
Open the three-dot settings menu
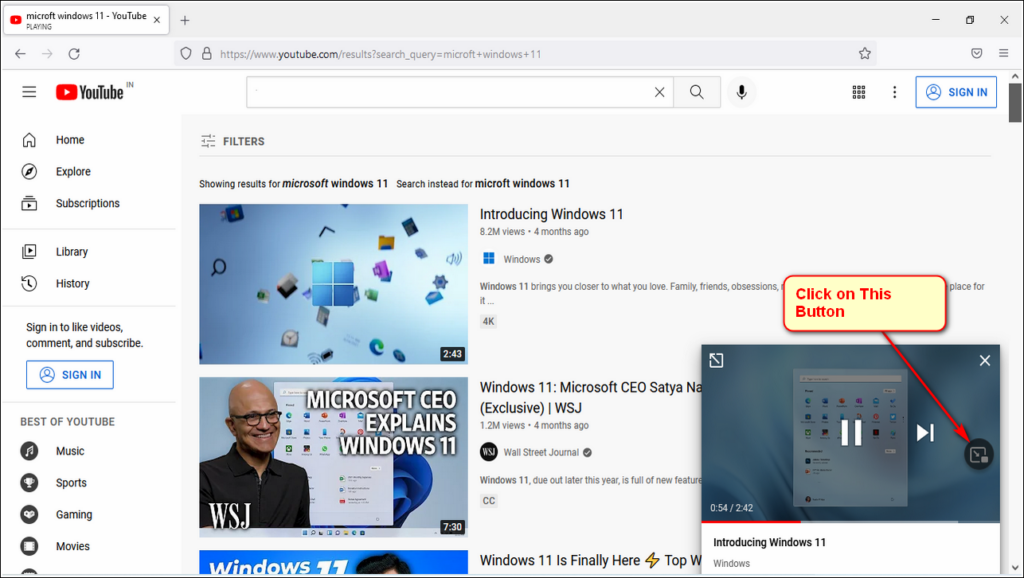pos(895,92)
